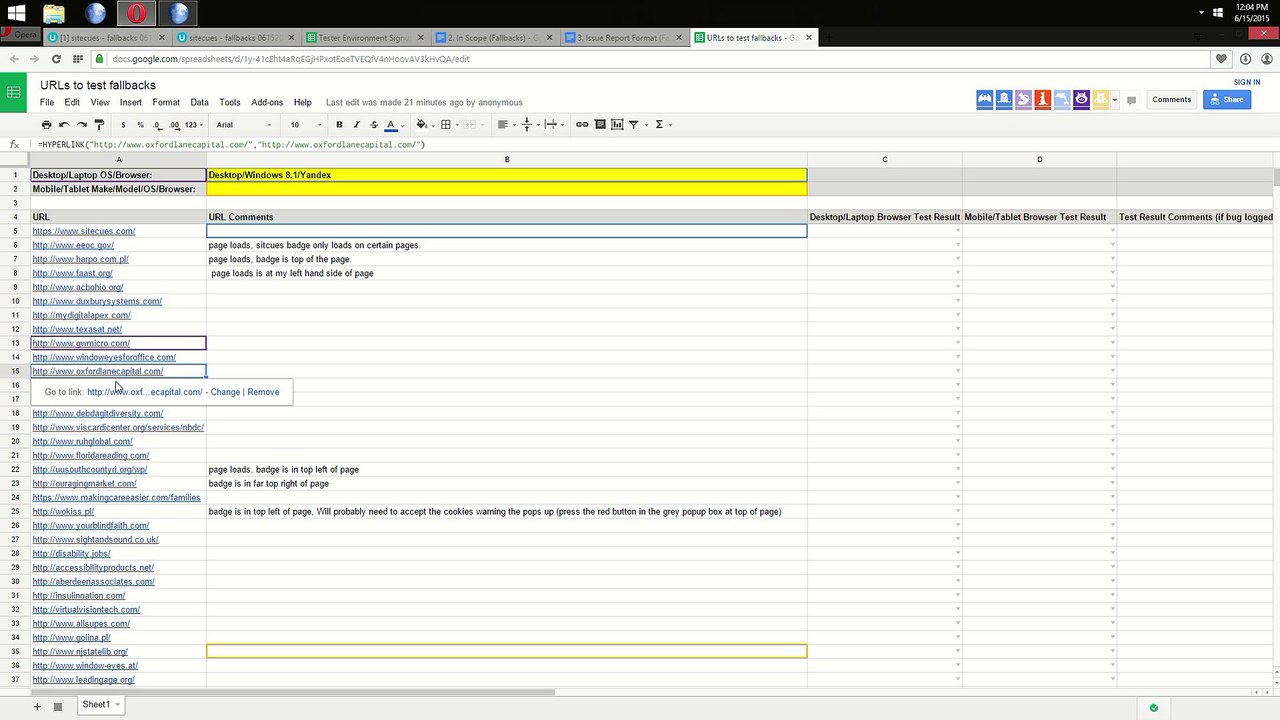Click the anonymous bat collaborator avatar
1280x720 pixels.
[x=985, y=99]
